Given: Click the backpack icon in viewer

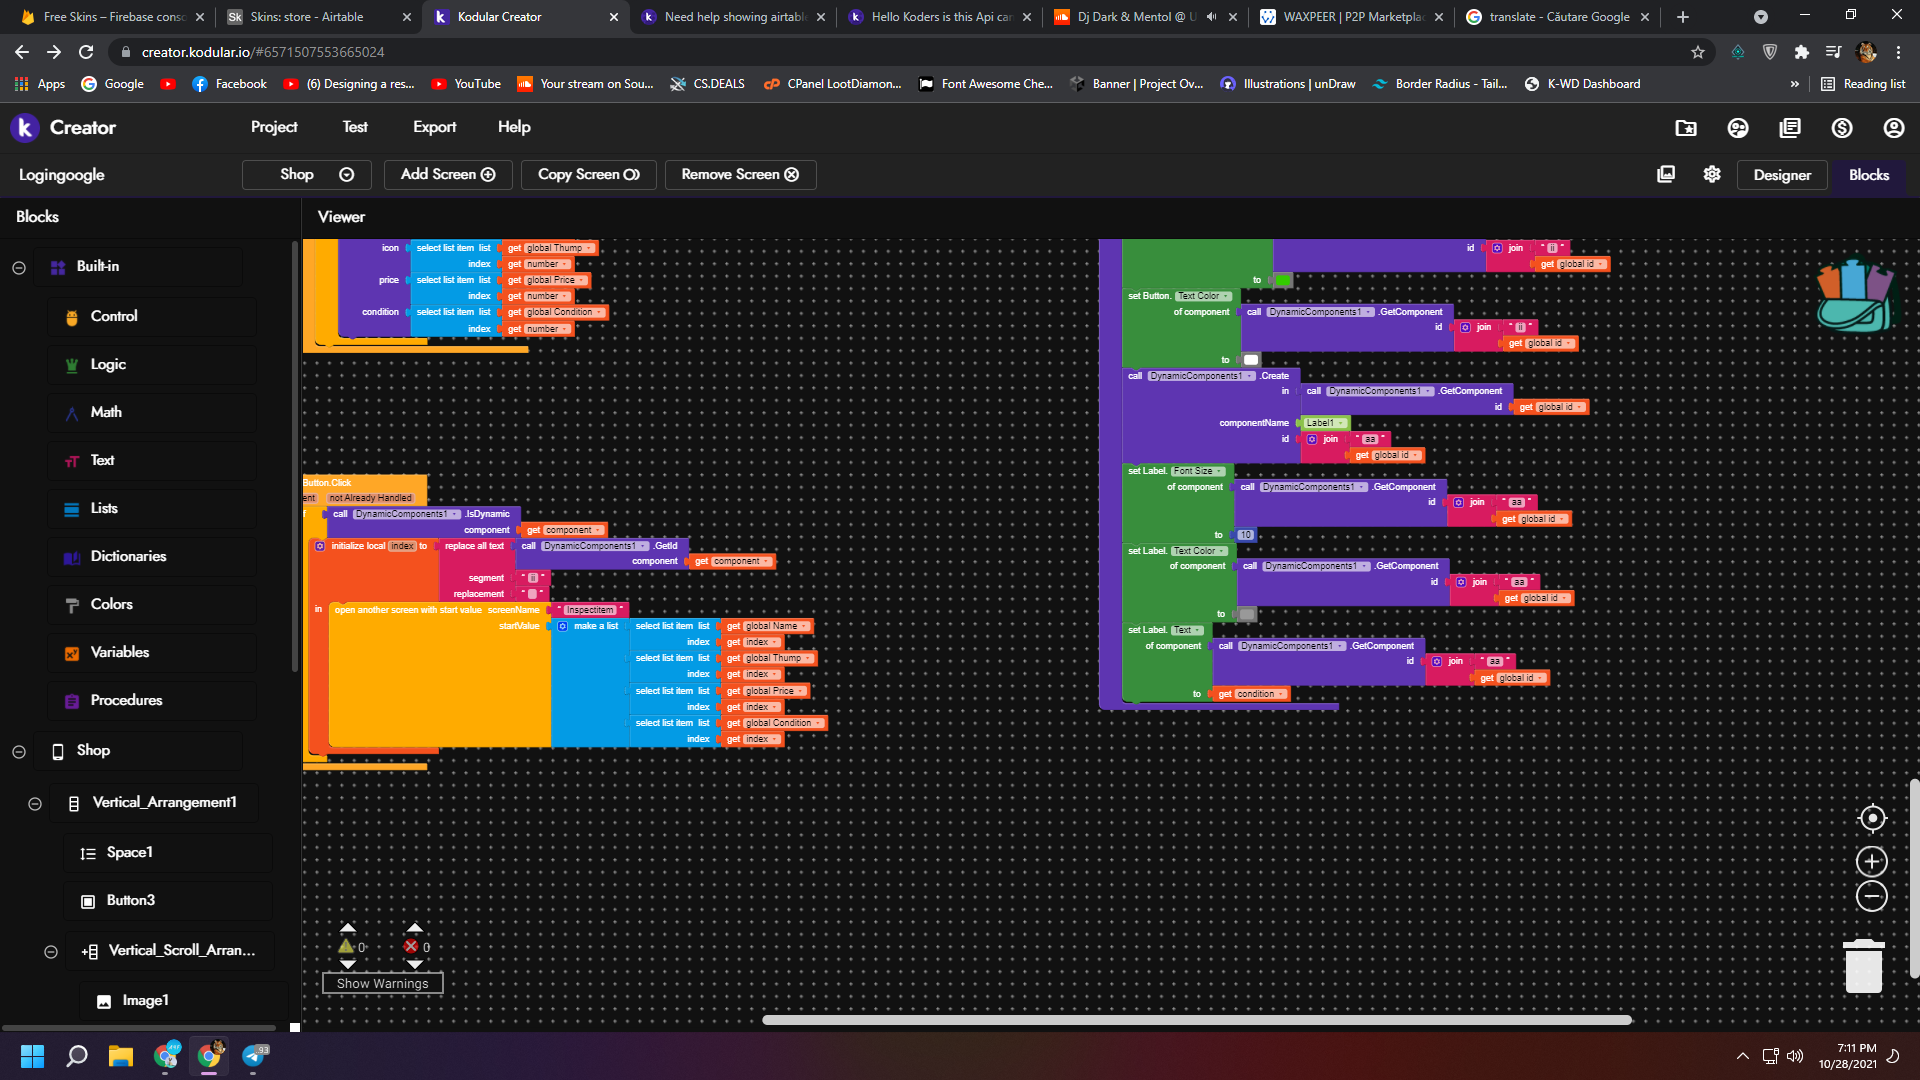Looking at the screenshot, I should [1854, 297].
